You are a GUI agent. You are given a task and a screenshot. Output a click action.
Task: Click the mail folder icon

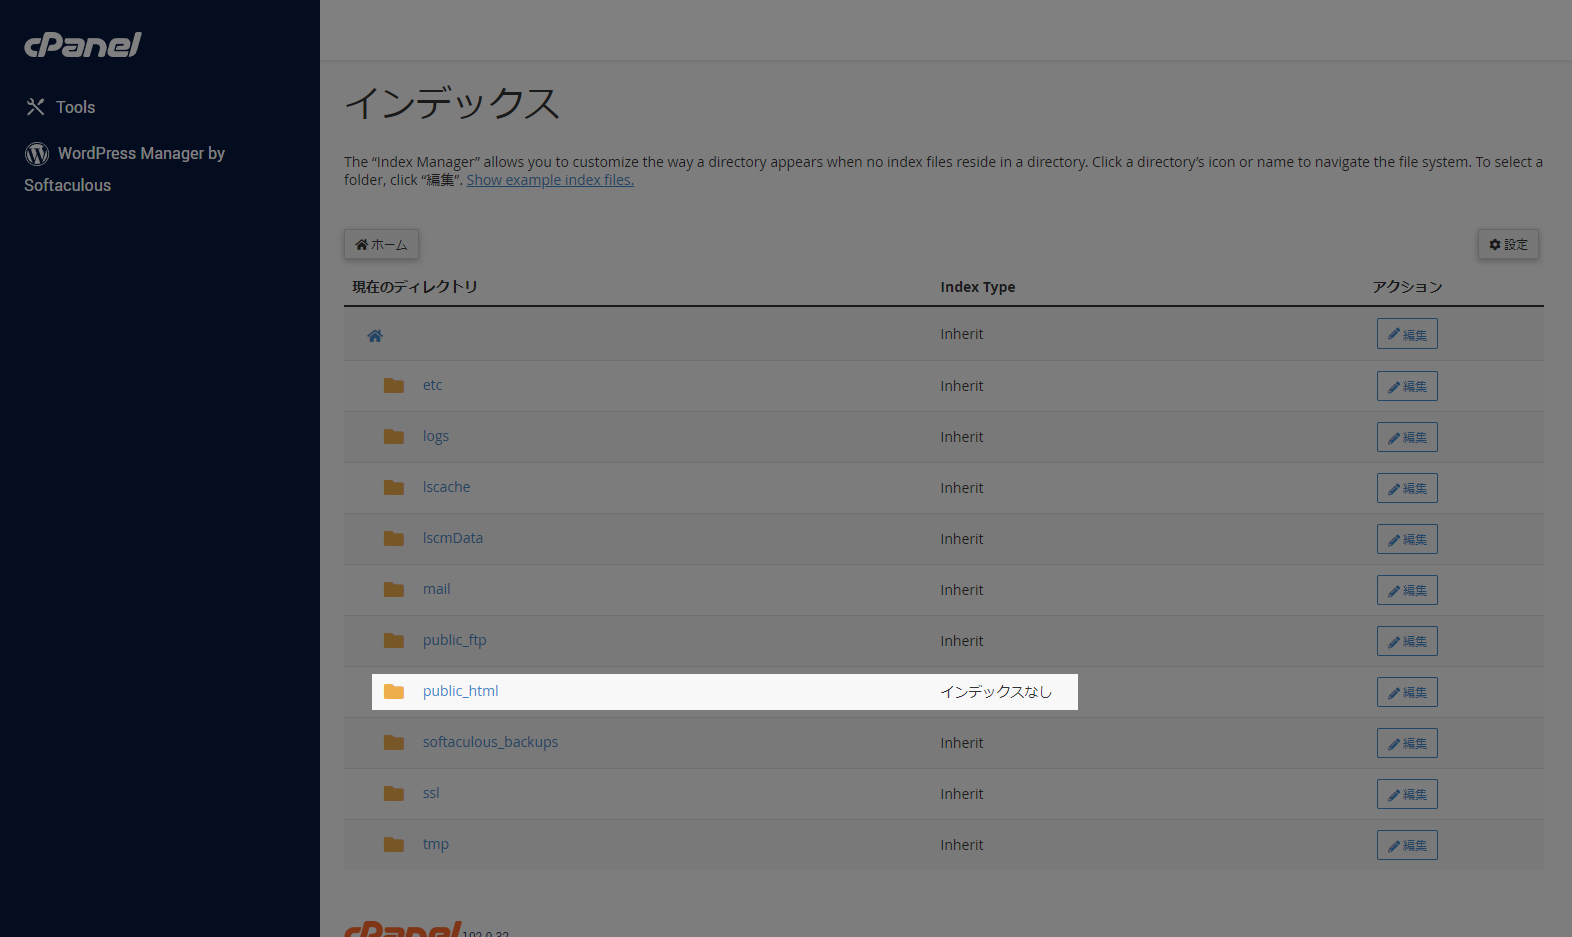394,590
